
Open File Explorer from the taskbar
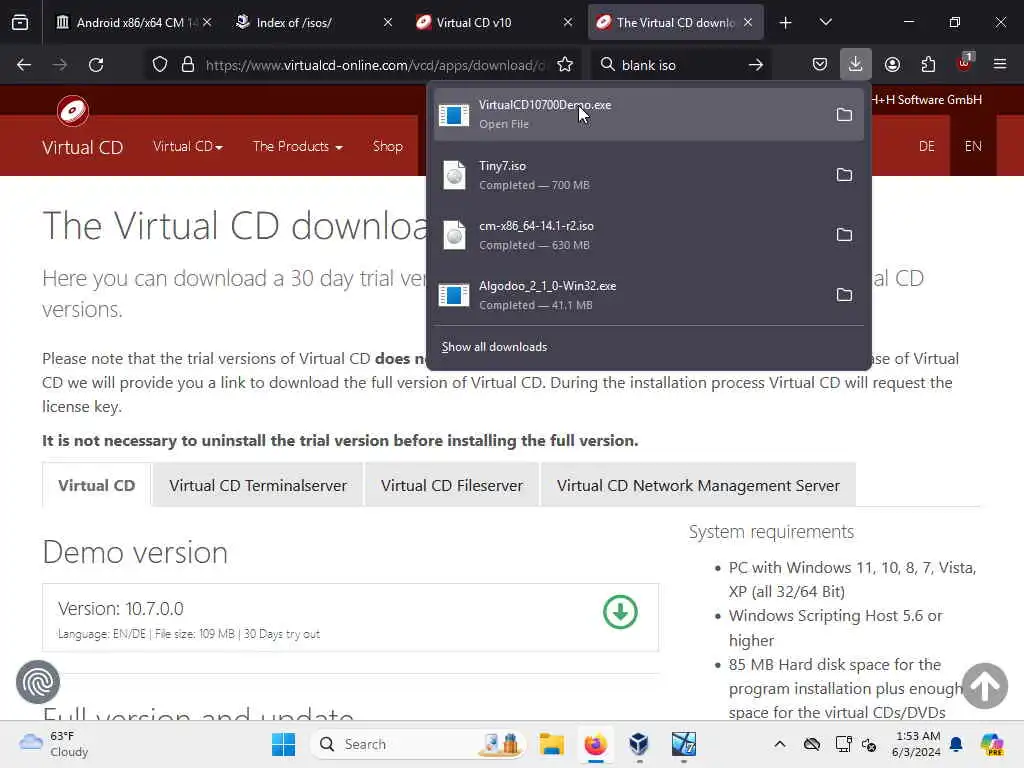(x=552, y=744)
